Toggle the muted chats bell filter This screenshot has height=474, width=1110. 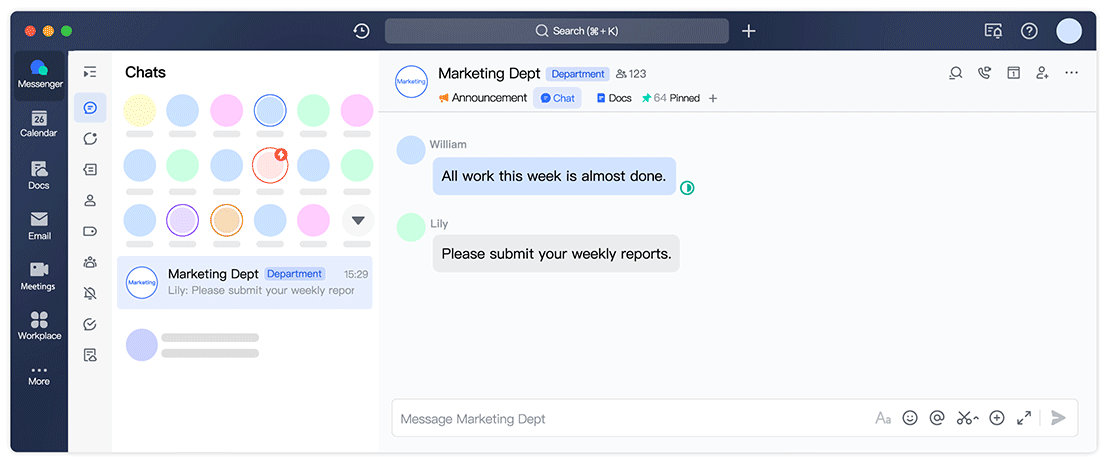coord(90,293)
